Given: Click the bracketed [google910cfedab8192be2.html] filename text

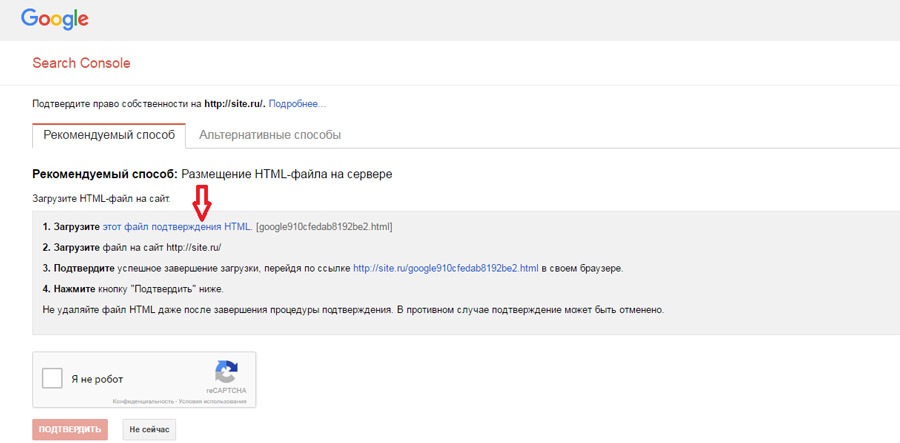Looking at the screenshot, I should [324, 227].
